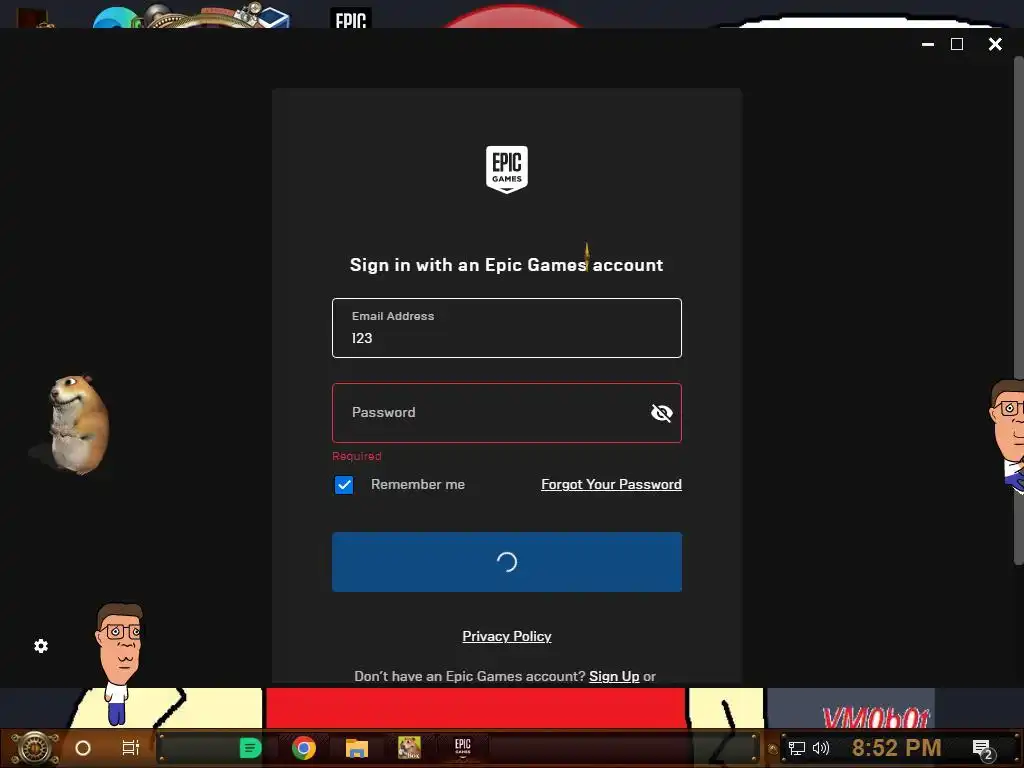Open Task View on the taskbar
The height and width of the screenshot is (768, 1024).
click(131, 748)
